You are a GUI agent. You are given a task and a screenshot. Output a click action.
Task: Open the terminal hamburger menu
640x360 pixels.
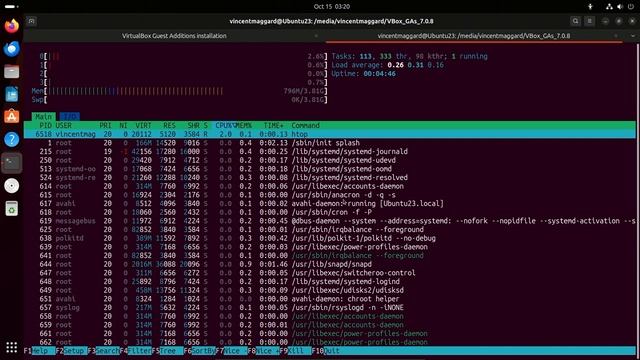tap(589, 21)
